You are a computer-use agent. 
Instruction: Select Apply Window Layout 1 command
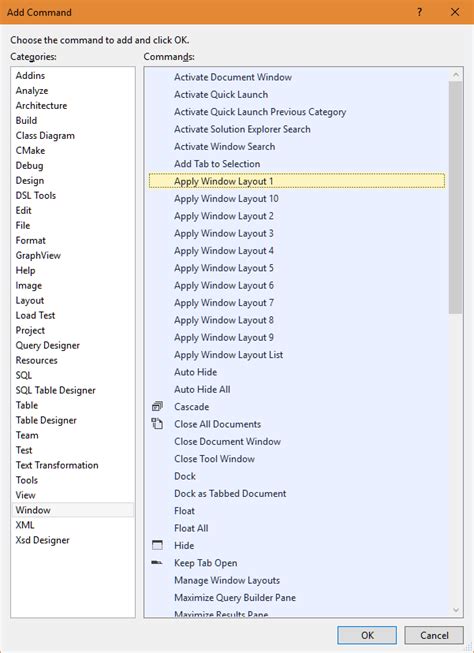297,181
